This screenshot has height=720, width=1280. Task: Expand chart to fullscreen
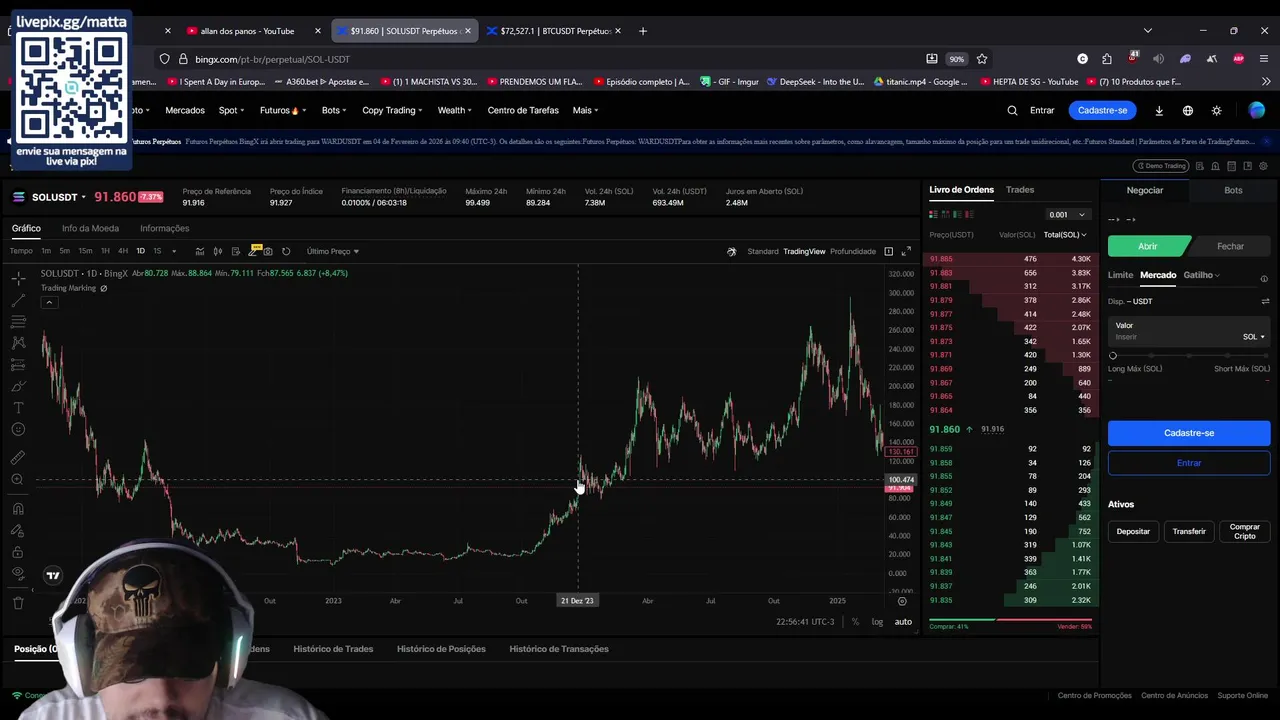pyautogui.click(x=906, y=251)
